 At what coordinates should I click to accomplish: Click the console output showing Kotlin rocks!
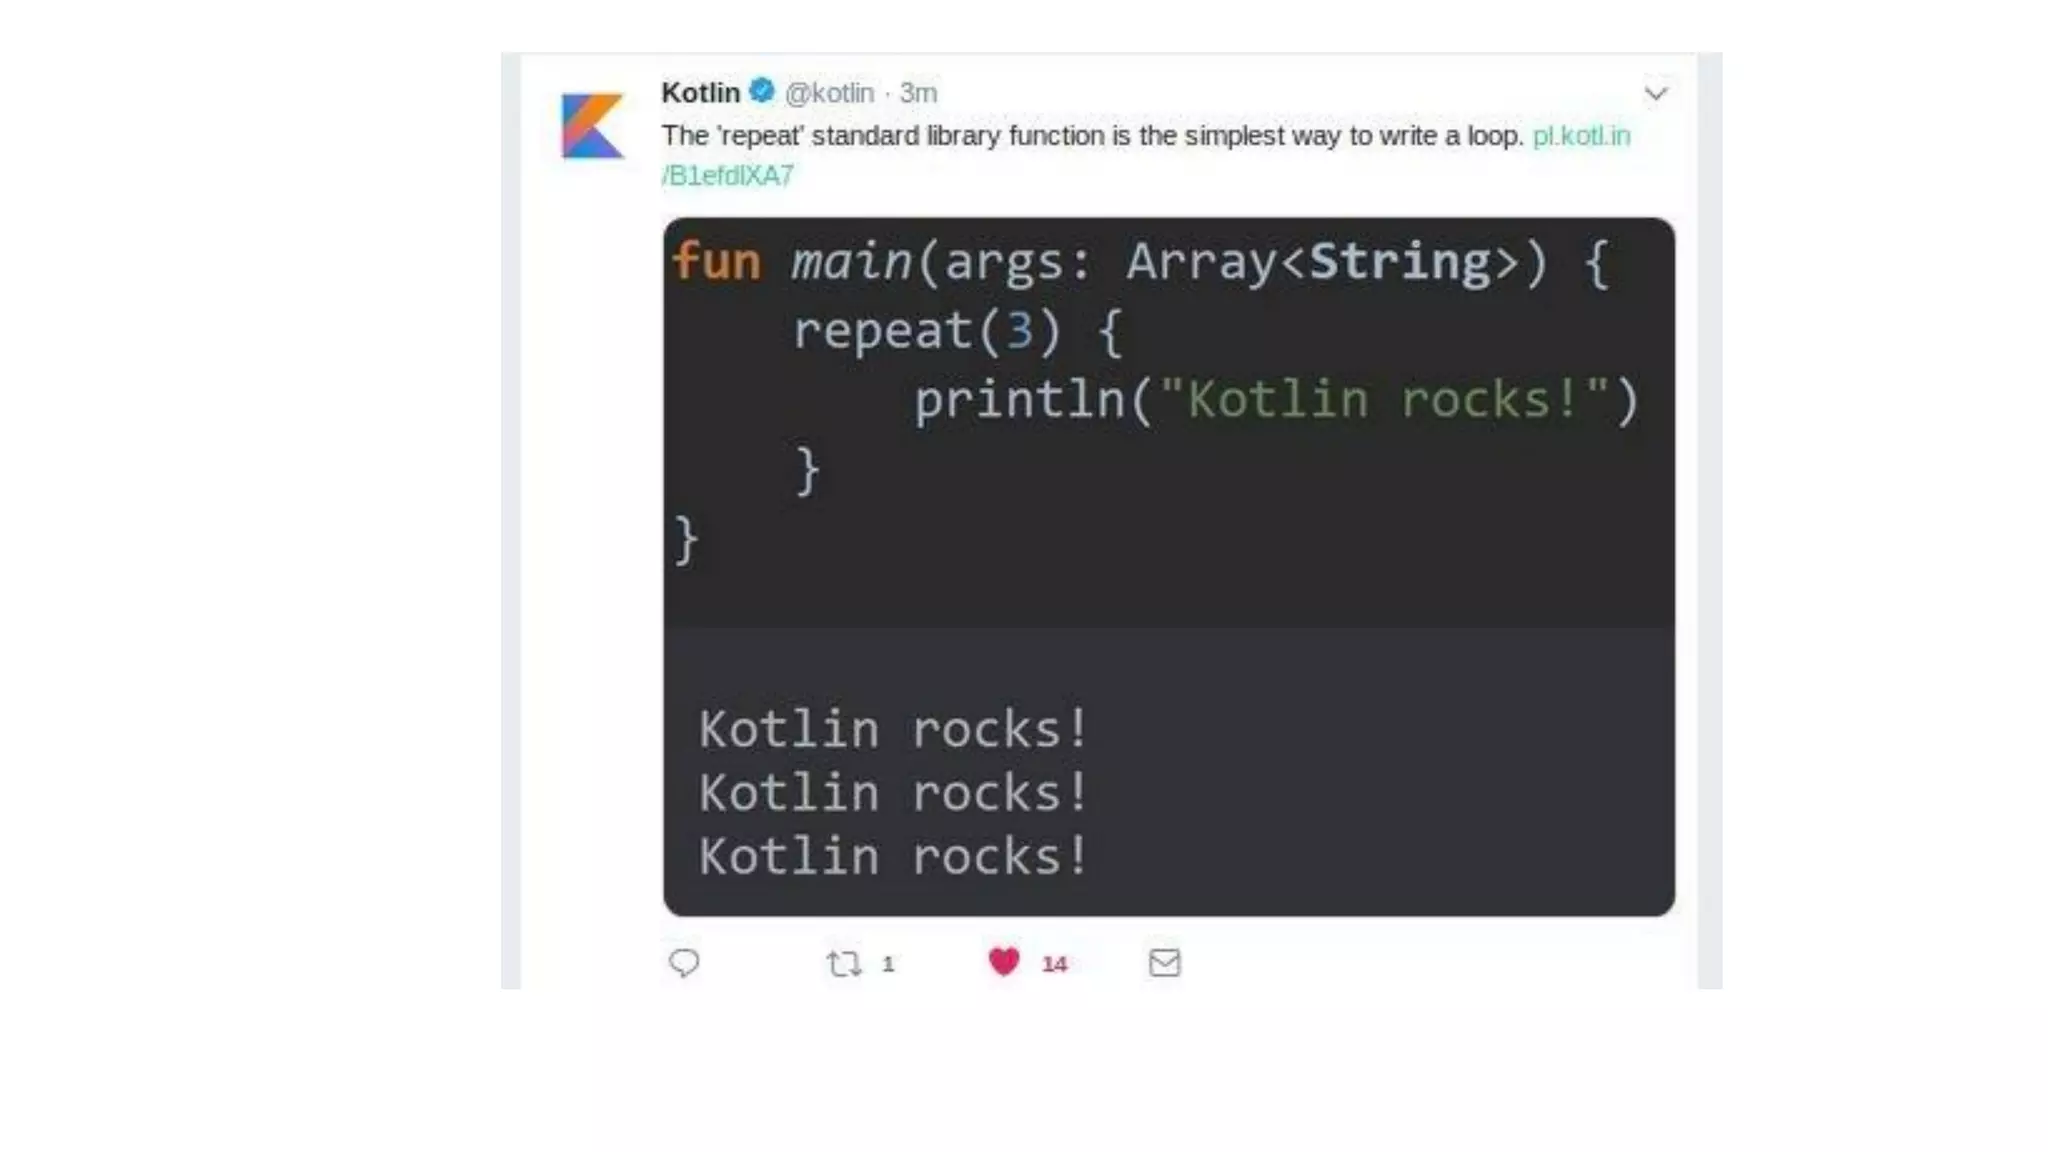click(893, 792)
